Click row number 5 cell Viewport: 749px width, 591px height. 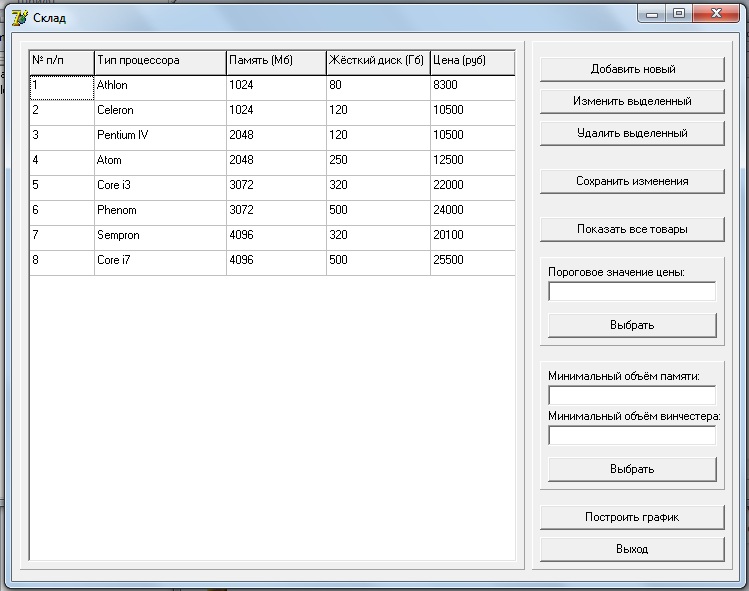point(62,188)
